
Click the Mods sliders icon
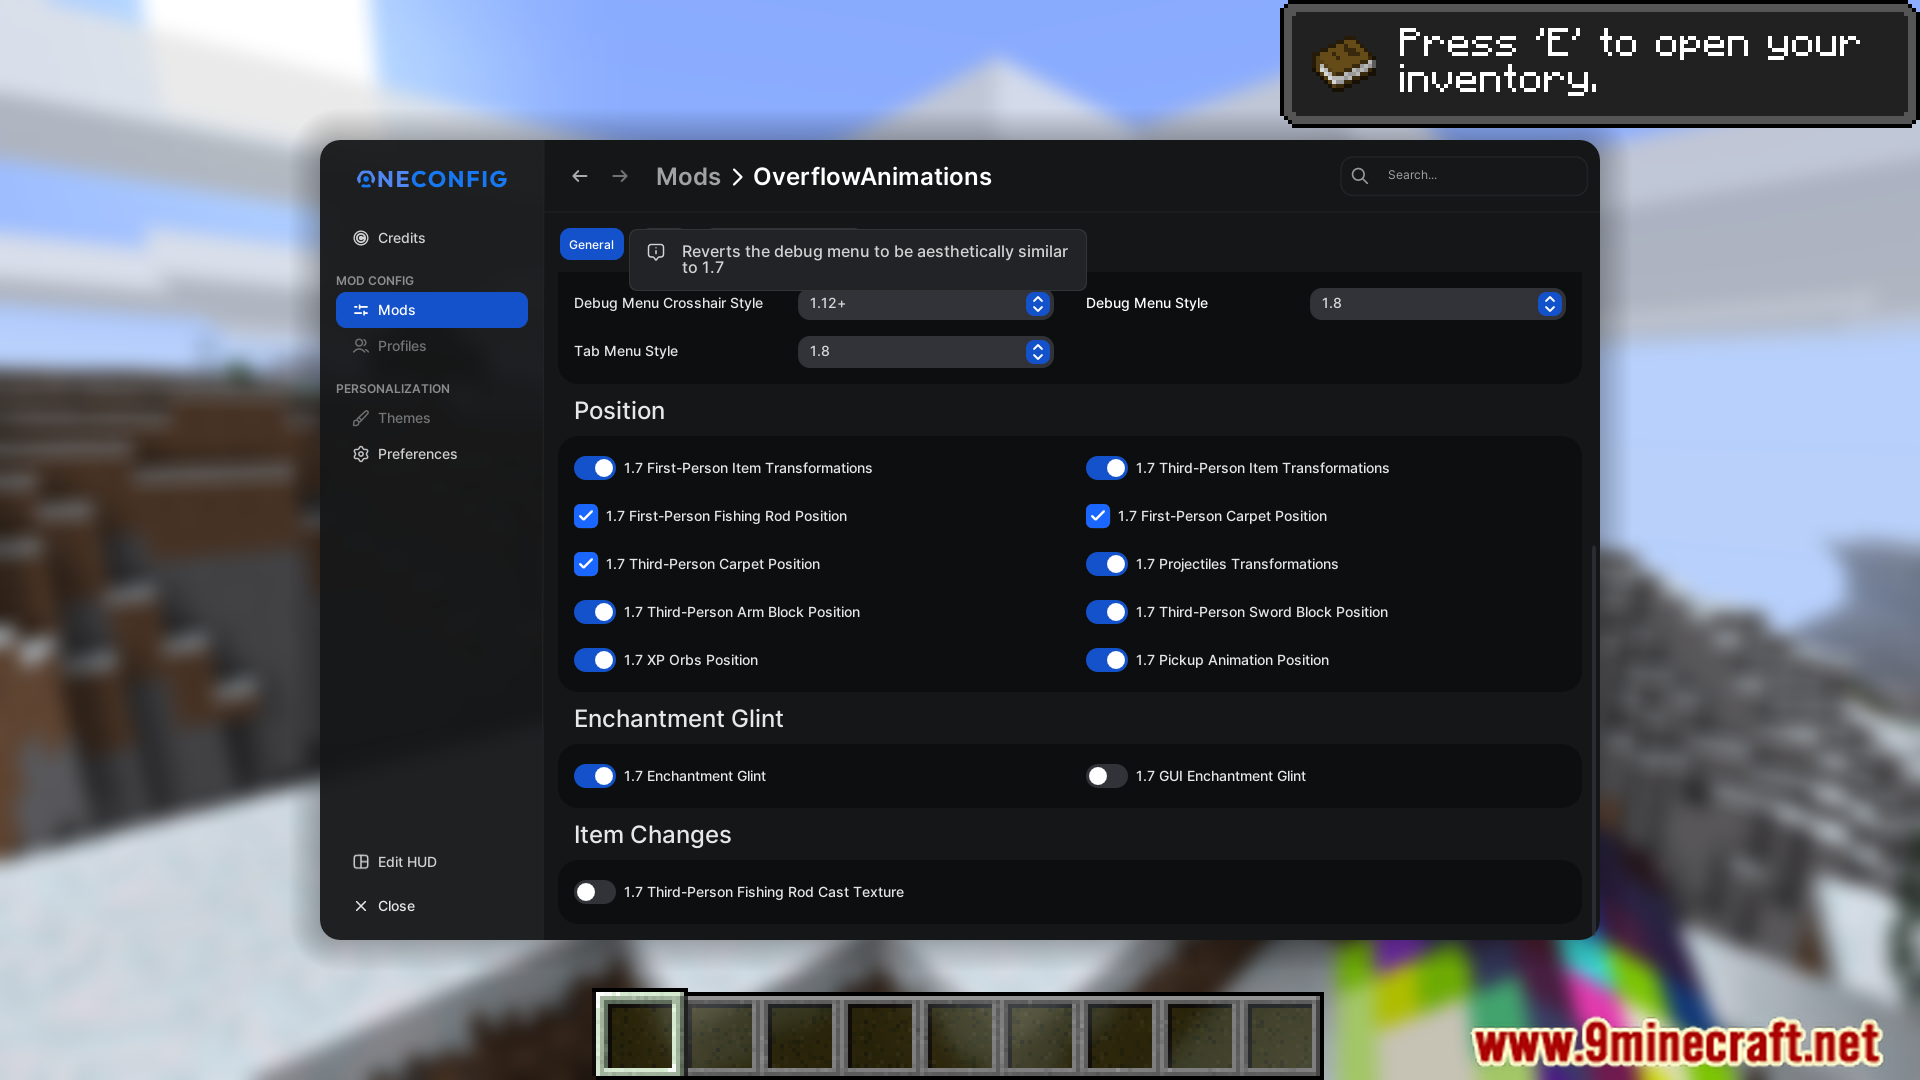point(361,310)
